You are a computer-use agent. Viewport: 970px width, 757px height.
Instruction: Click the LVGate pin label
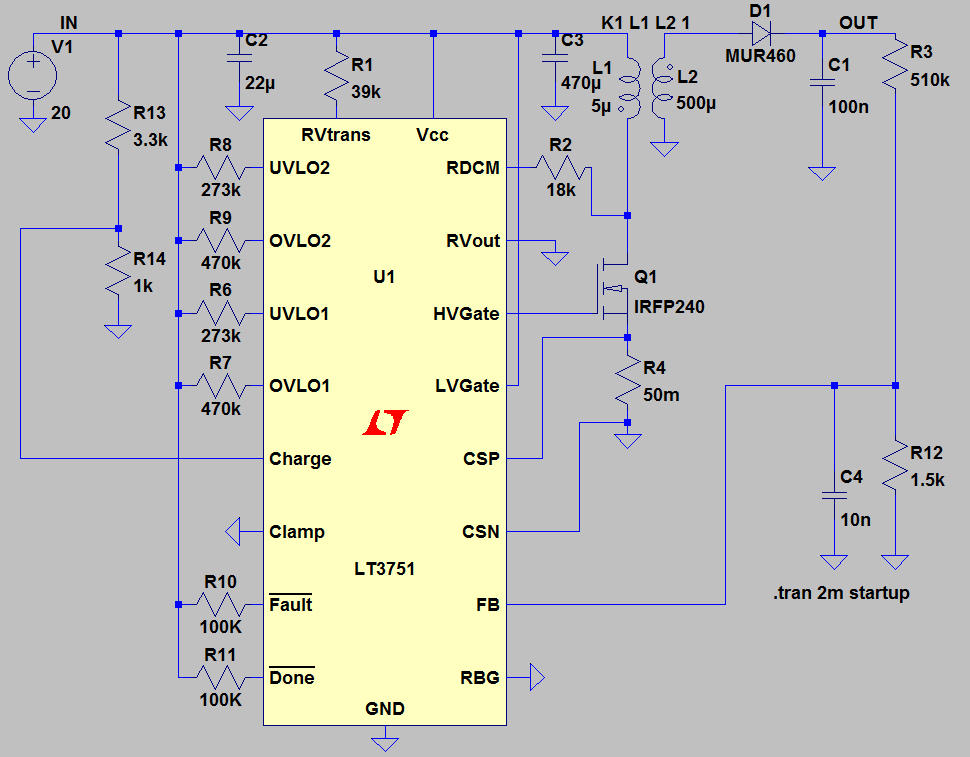tap(467, 386)
